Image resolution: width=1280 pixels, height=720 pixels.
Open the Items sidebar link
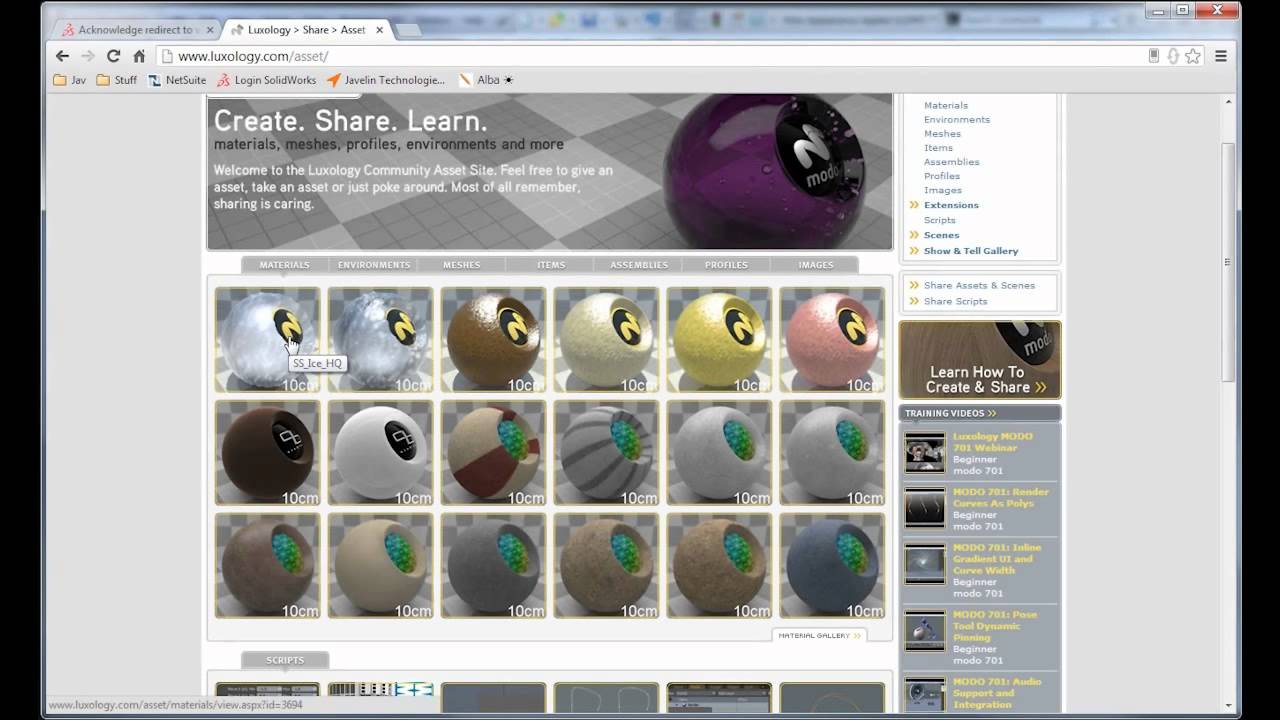point(938,147)
